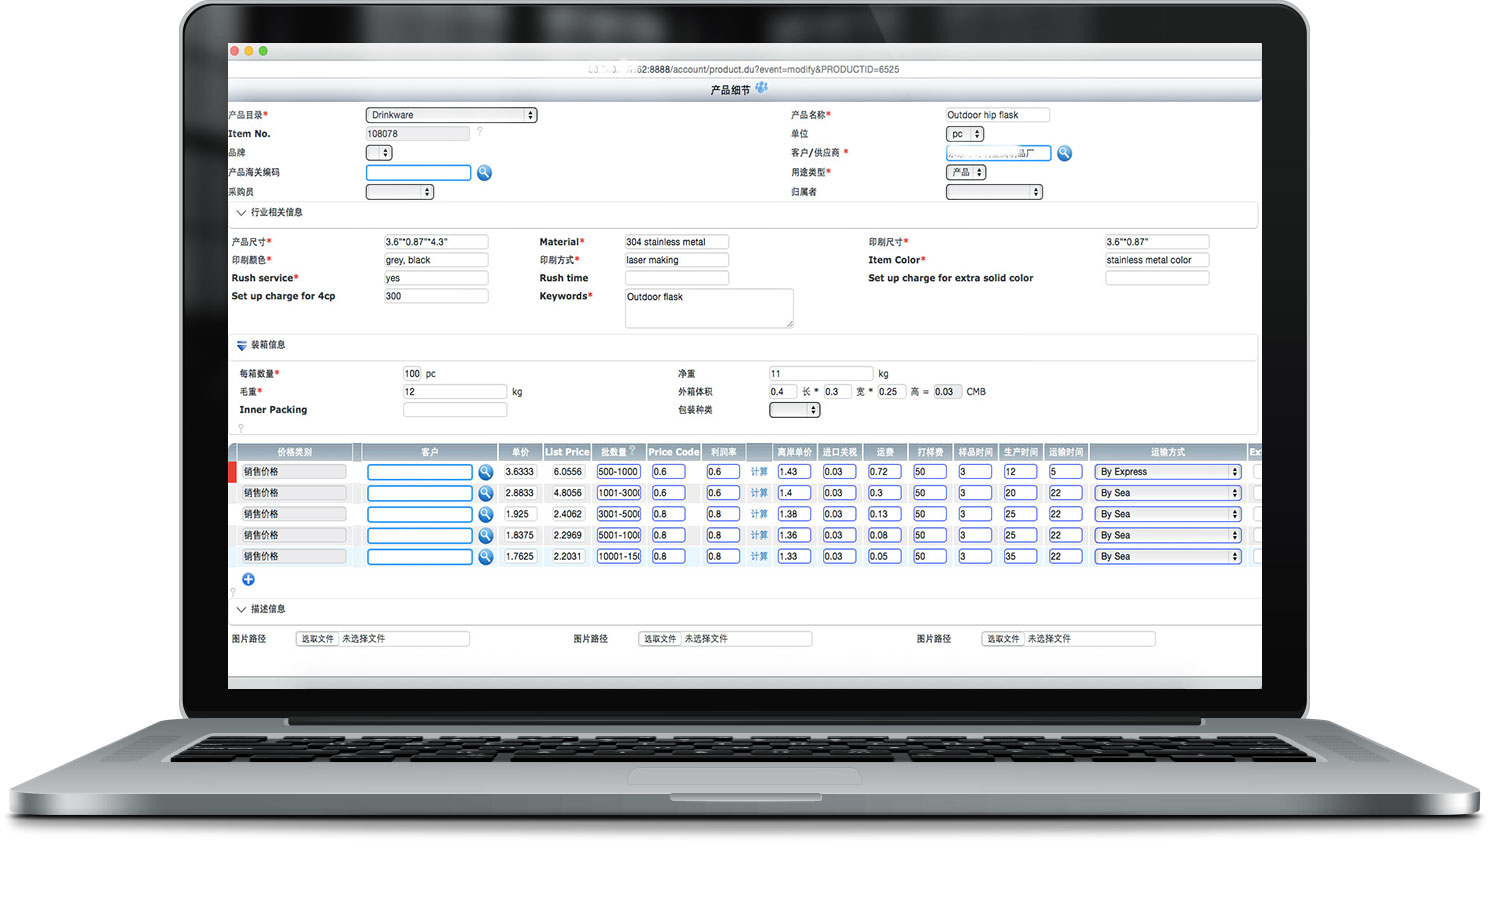Click the icon beside 产品细节 title
Image resolution: width=1500 pixels, height=906 pixels.
click(762, 88)
